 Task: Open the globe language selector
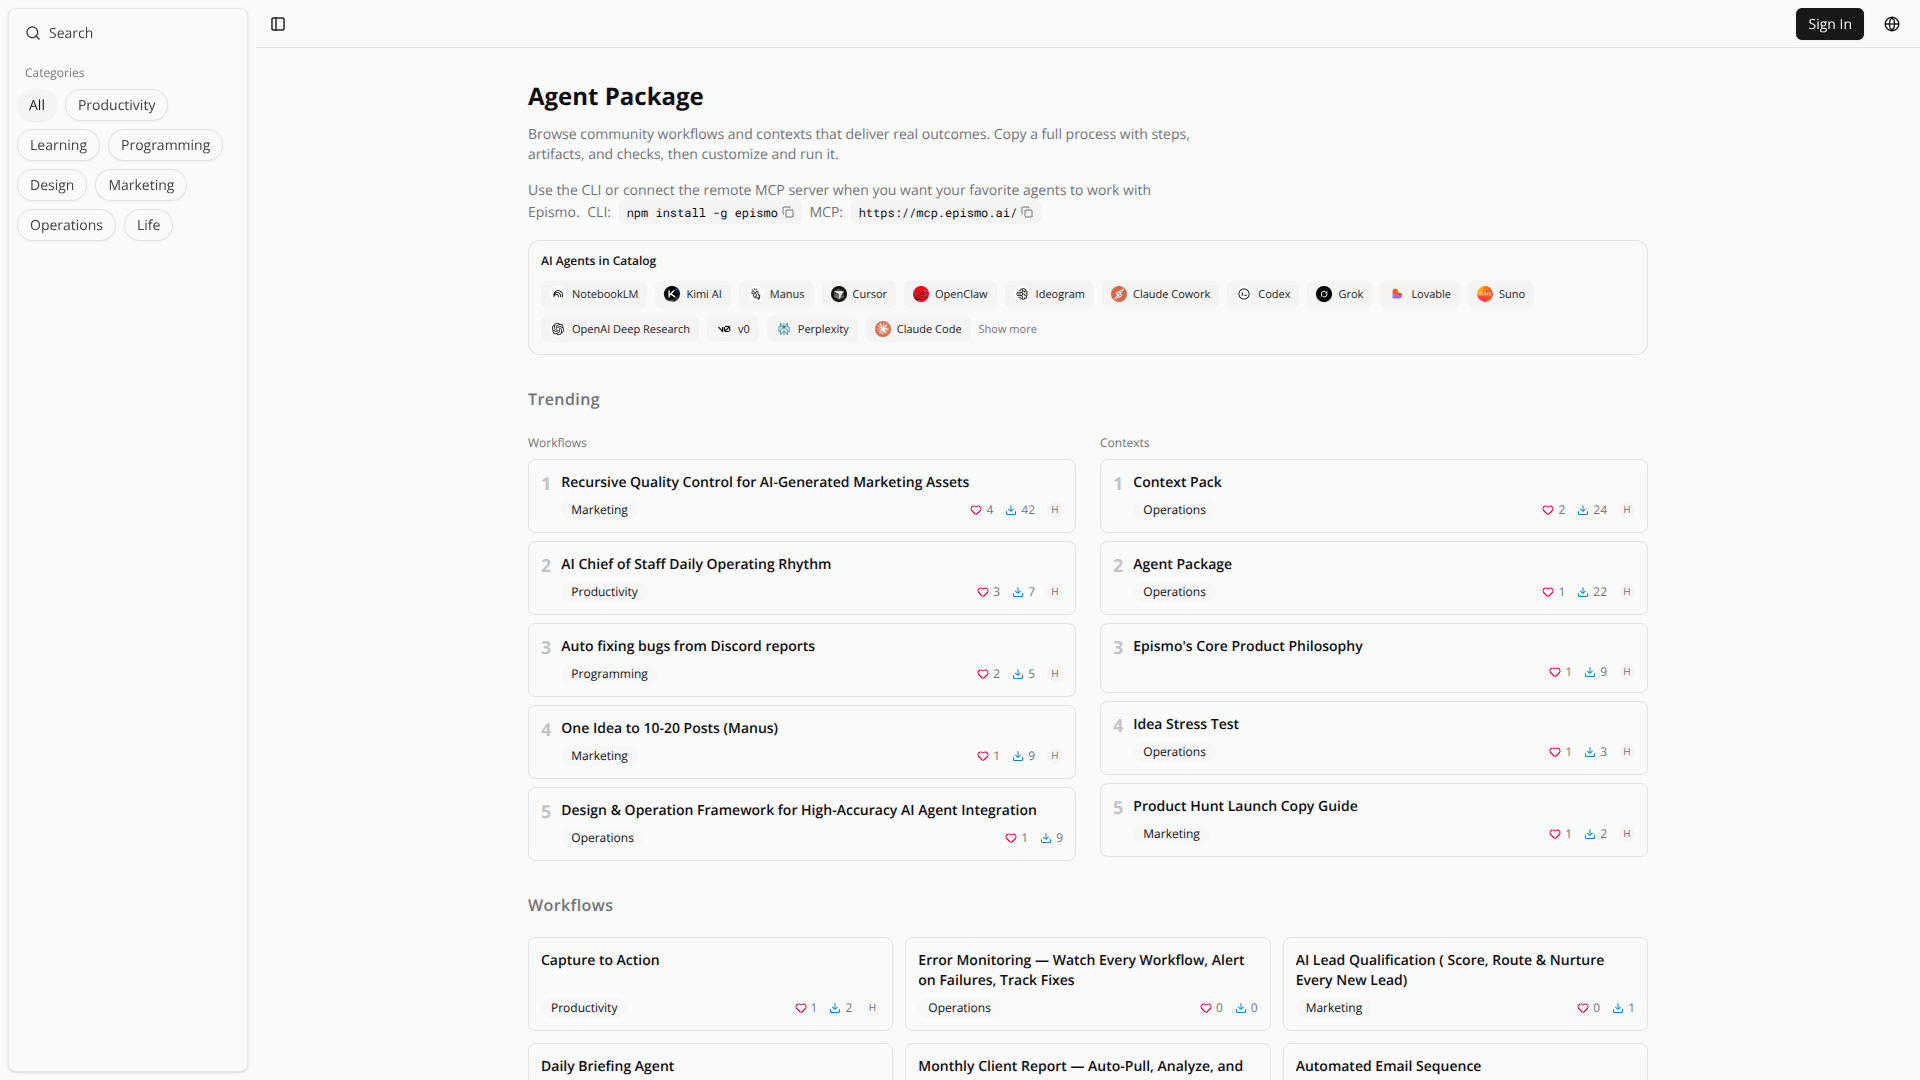point(1892,24)
